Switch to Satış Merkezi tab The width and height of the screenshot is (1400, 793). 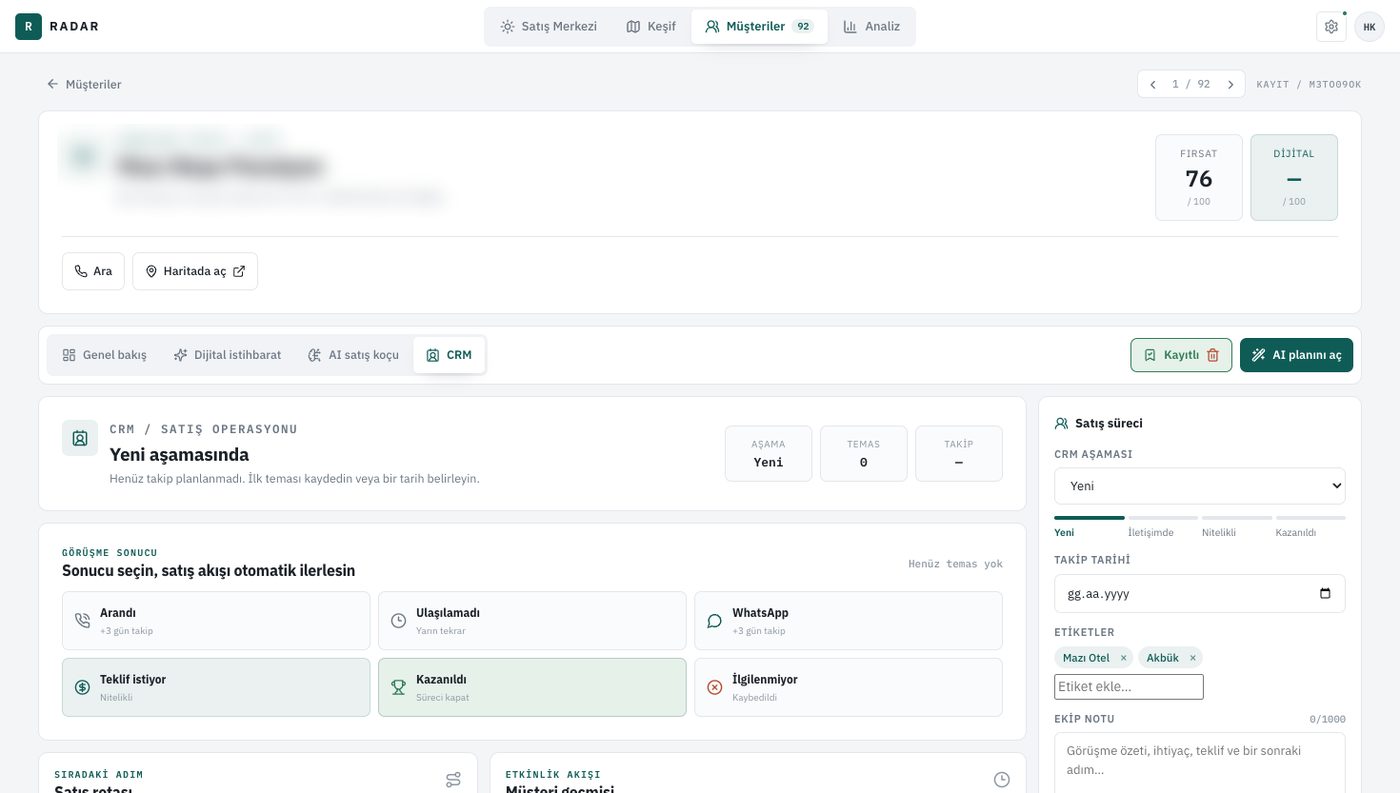pyautogui.click(x=548, y=27)
